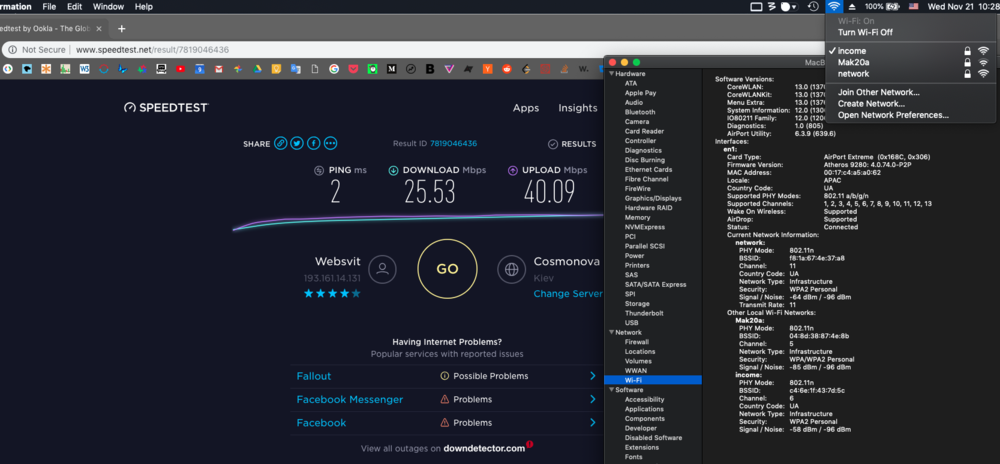The image size is (1000, 464).
Task: Click the Change Server link
Action: [568, 294]
